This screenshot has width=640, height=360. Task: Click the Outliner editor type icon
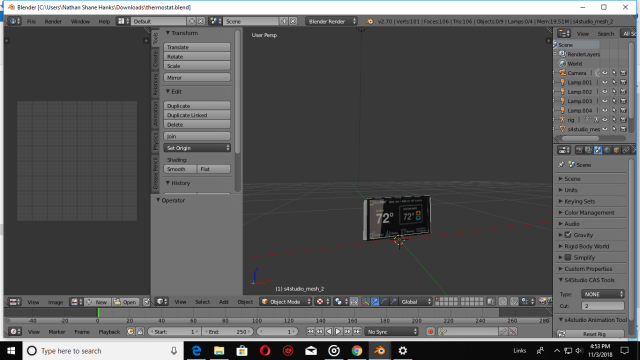tap(564, 33)
